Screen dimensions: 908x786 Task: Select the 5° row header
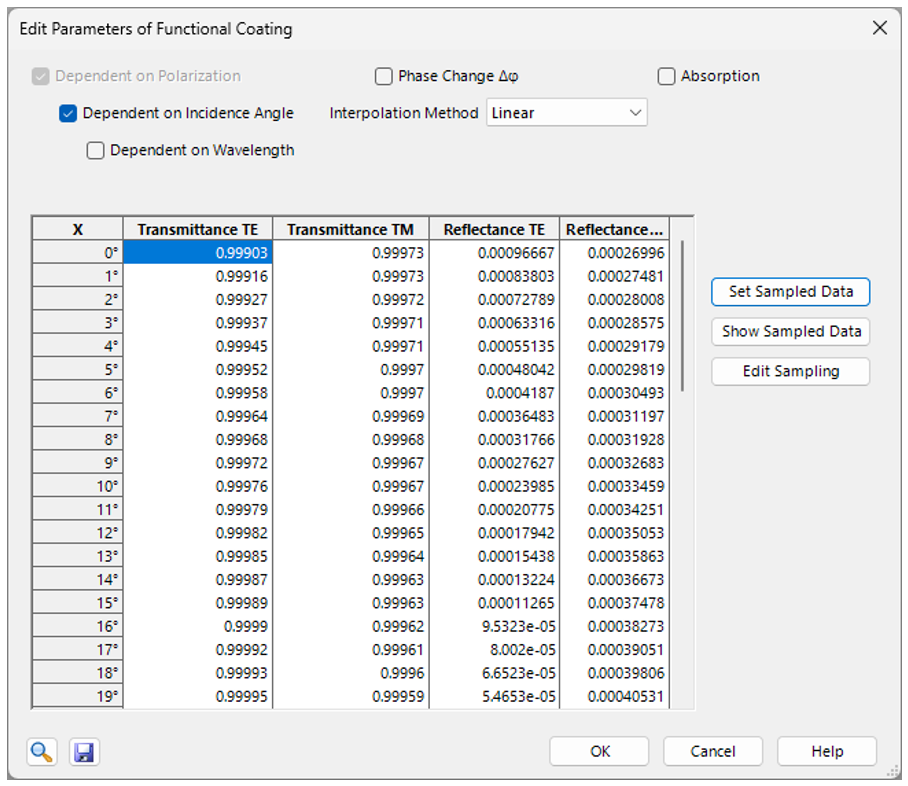click(x=78, y=369)
